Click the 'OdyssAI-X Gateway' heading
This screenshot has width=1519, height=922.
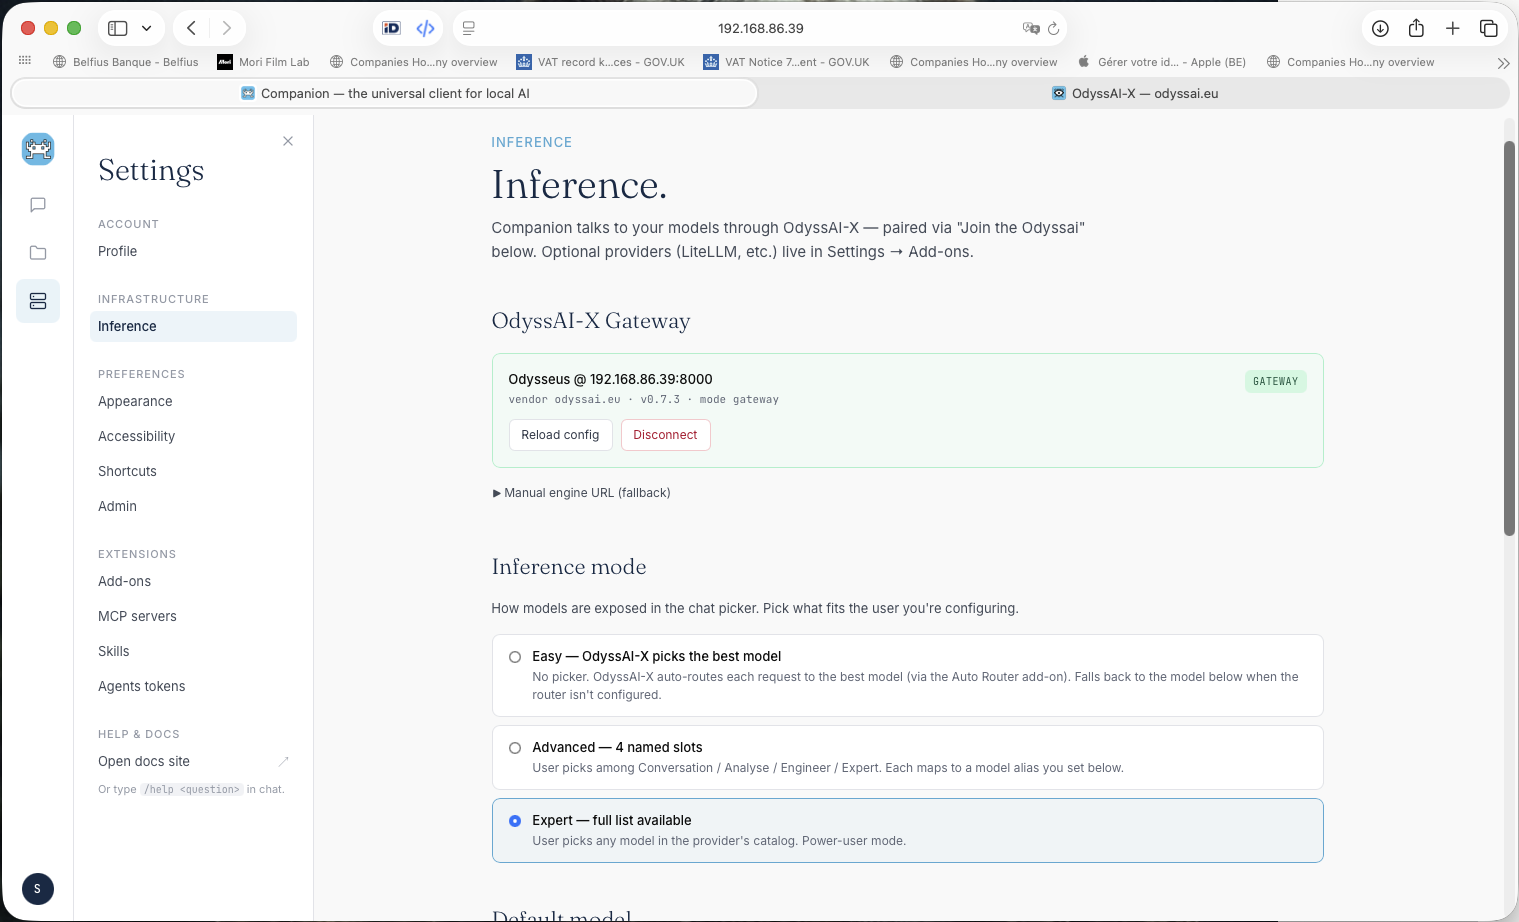pyautogui.click(x=591, y=321)
